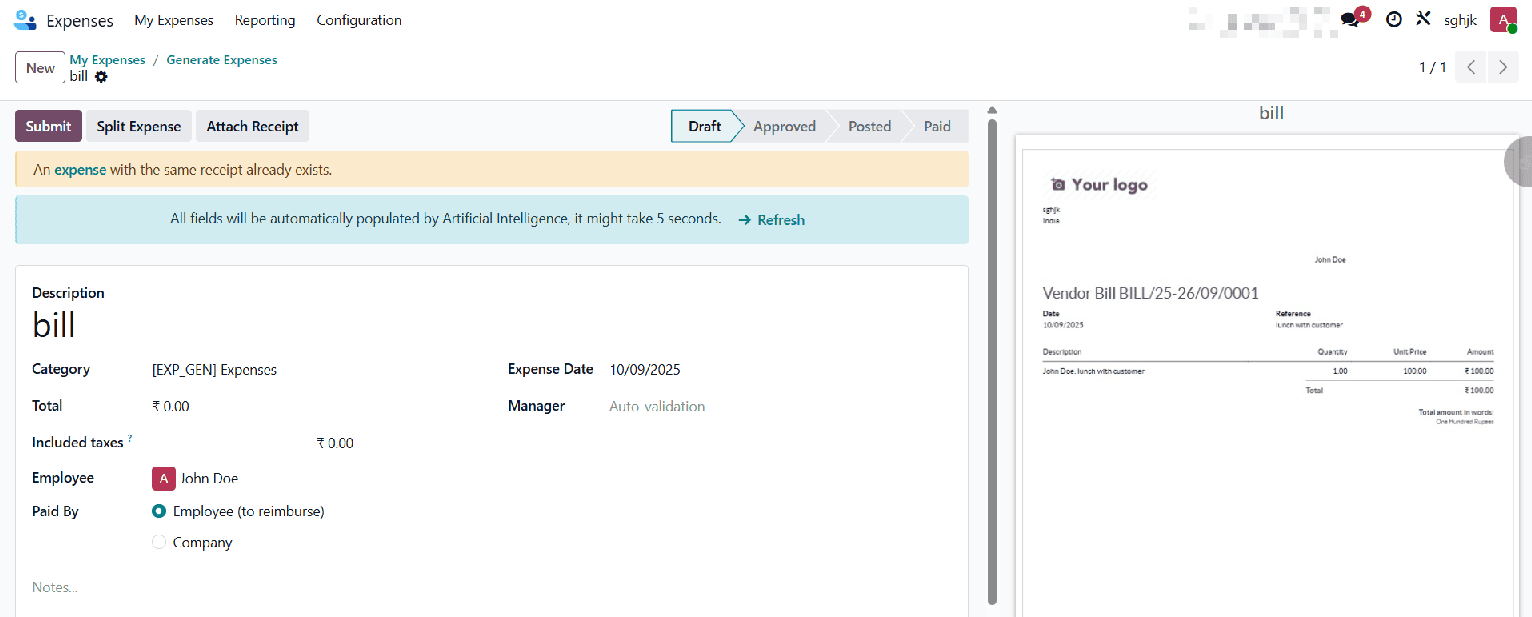Click John Doe's employee avatar badge
The width and height of the screenshot is (1532, 617).
point(163,479)
